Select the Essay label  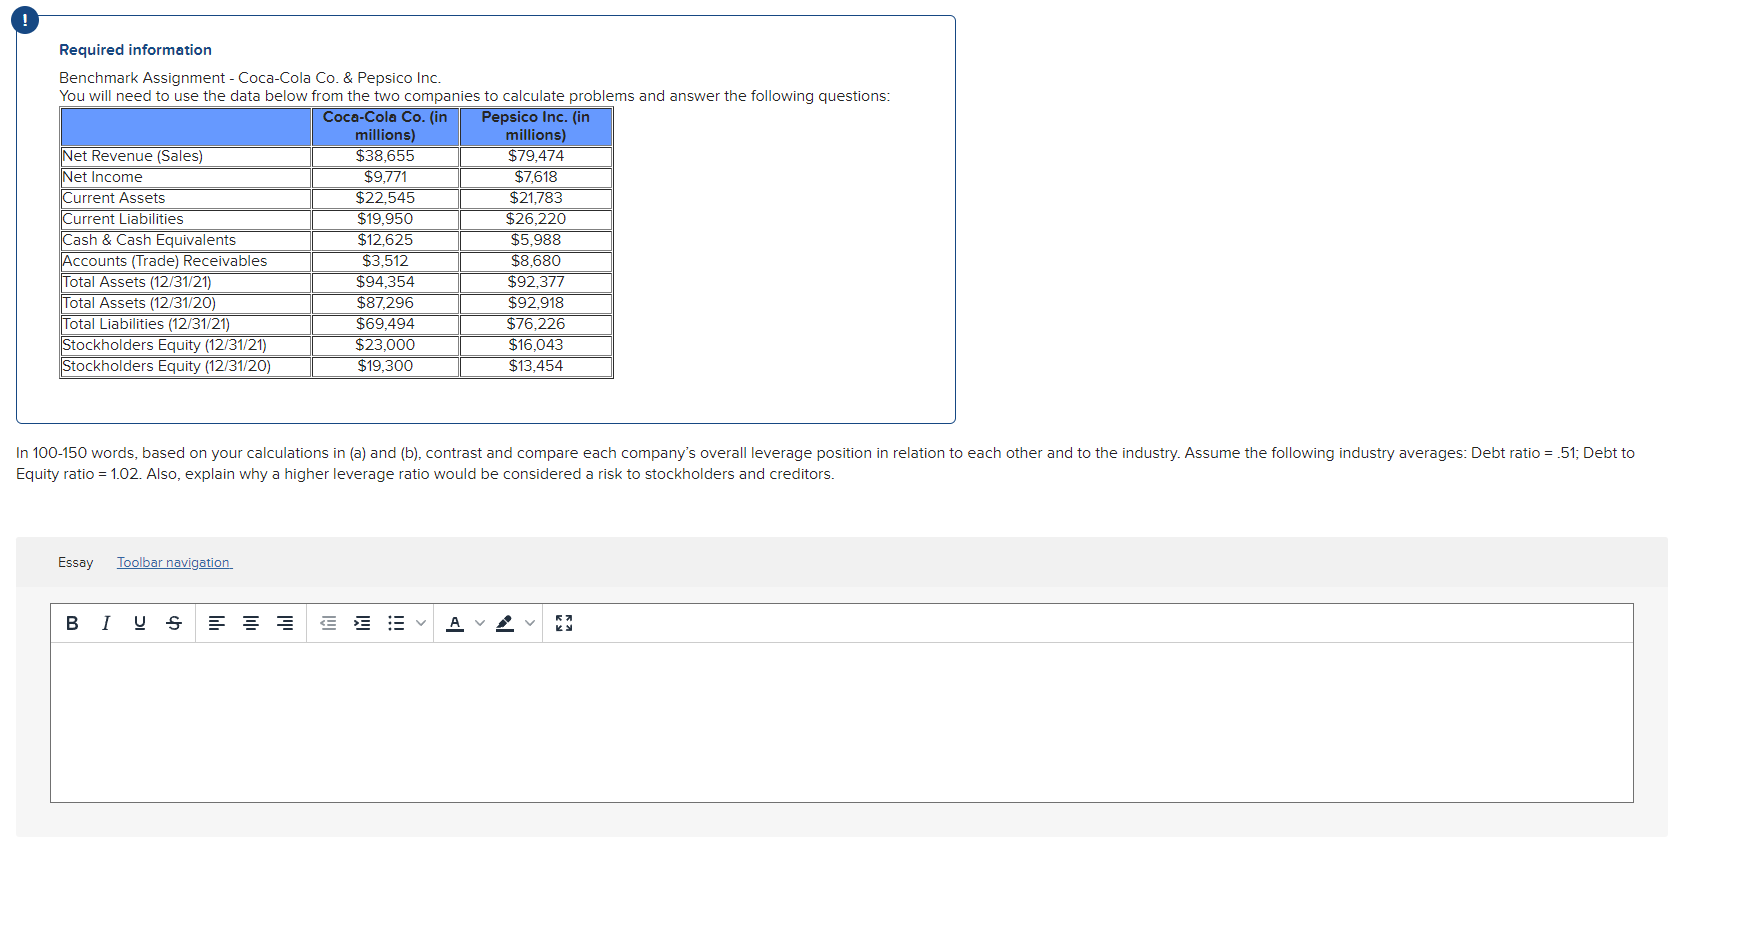pyautogui.click(x=75, y=562)
